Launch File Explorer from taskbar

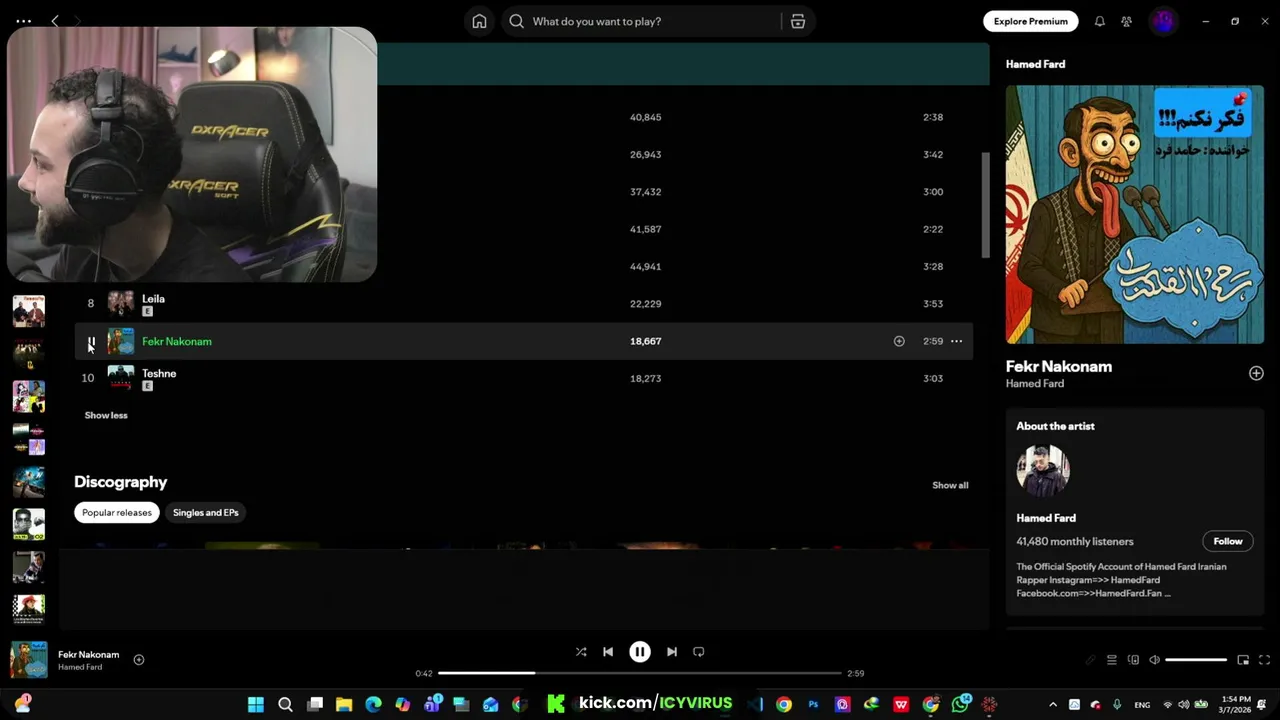point(344,704)
